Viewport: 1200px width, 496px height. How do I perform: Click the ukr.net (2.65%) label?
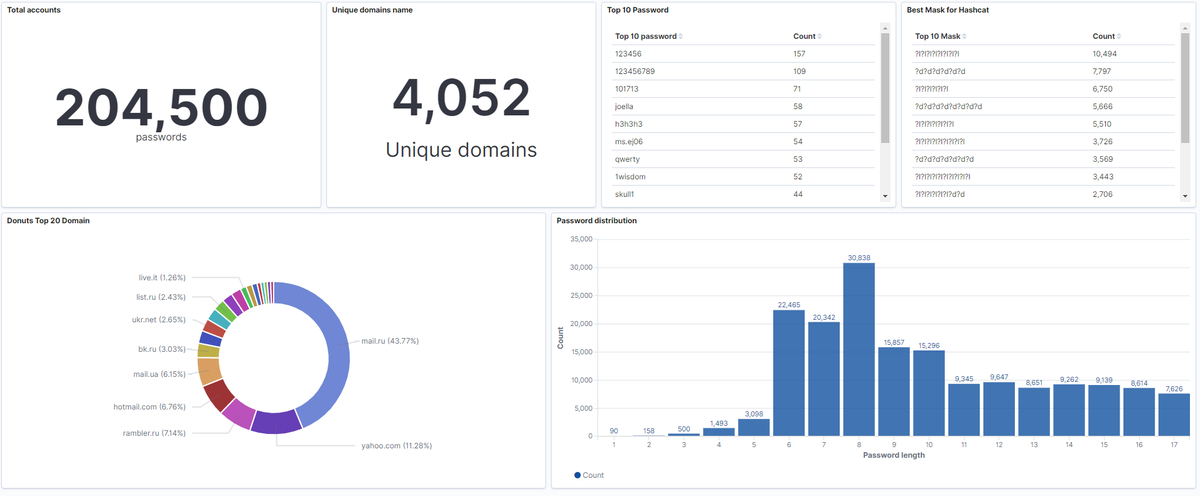[x=158, y=320]
